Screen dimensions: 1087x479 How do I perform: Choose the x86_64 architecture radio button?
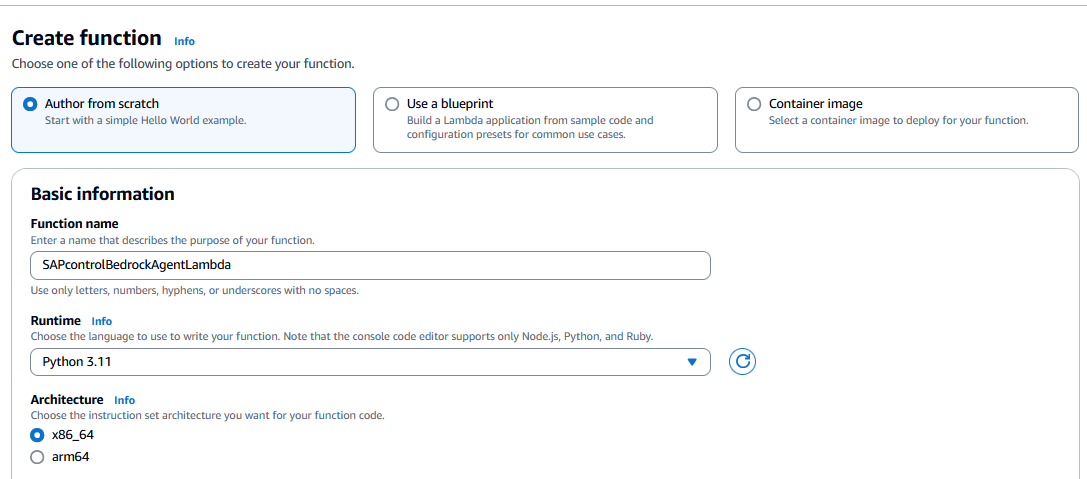point(37,435)
